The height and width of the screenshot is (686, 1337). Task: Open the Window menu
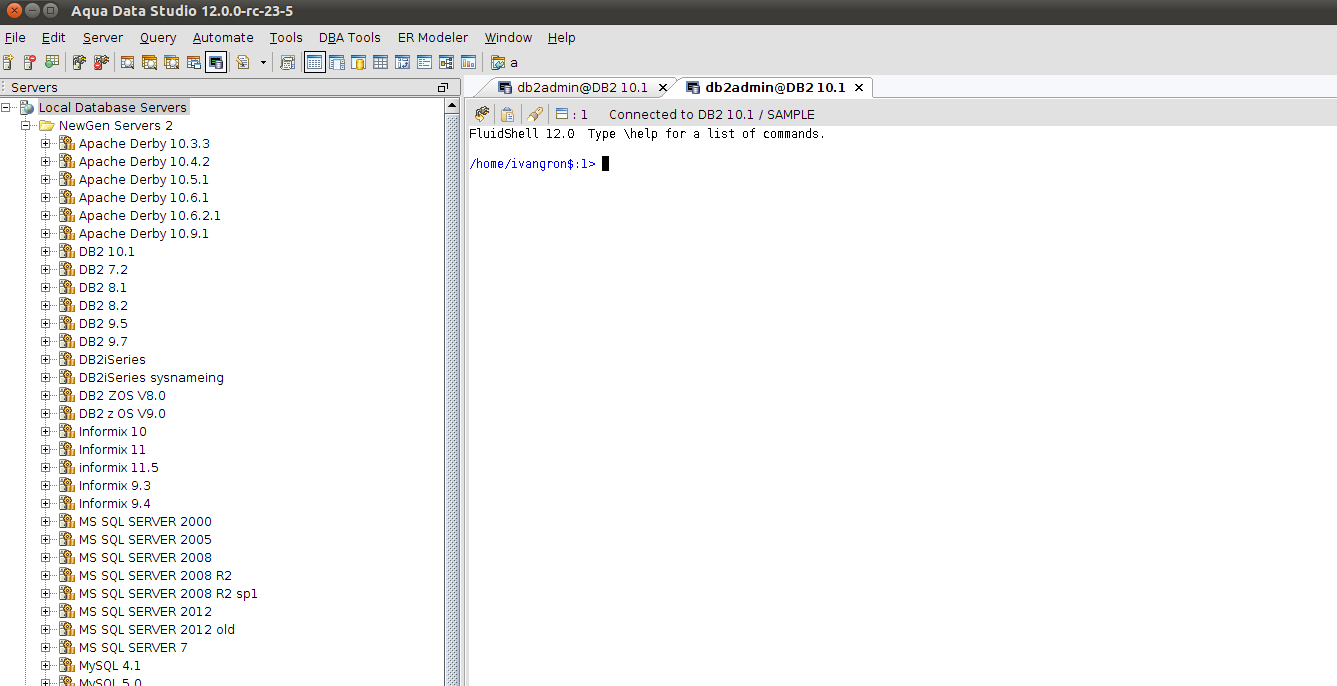pos(508,37)
